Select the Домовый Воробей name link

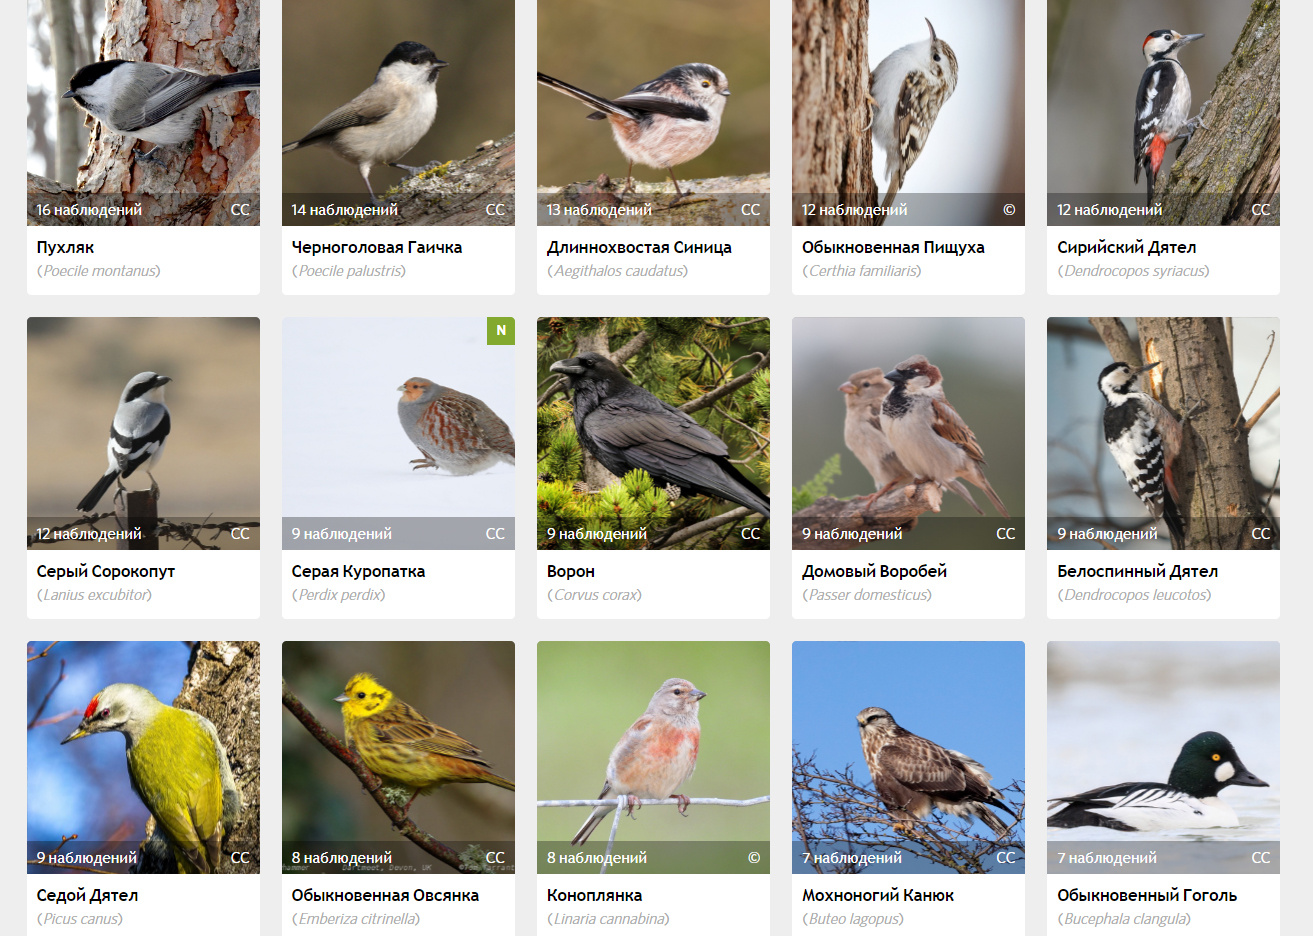point(874,571)
